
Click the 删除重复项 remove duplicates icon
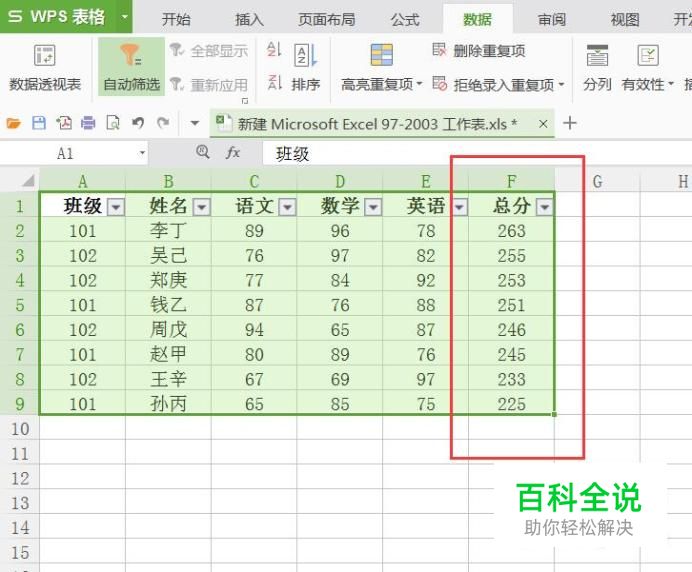click(x=440, y=49)
